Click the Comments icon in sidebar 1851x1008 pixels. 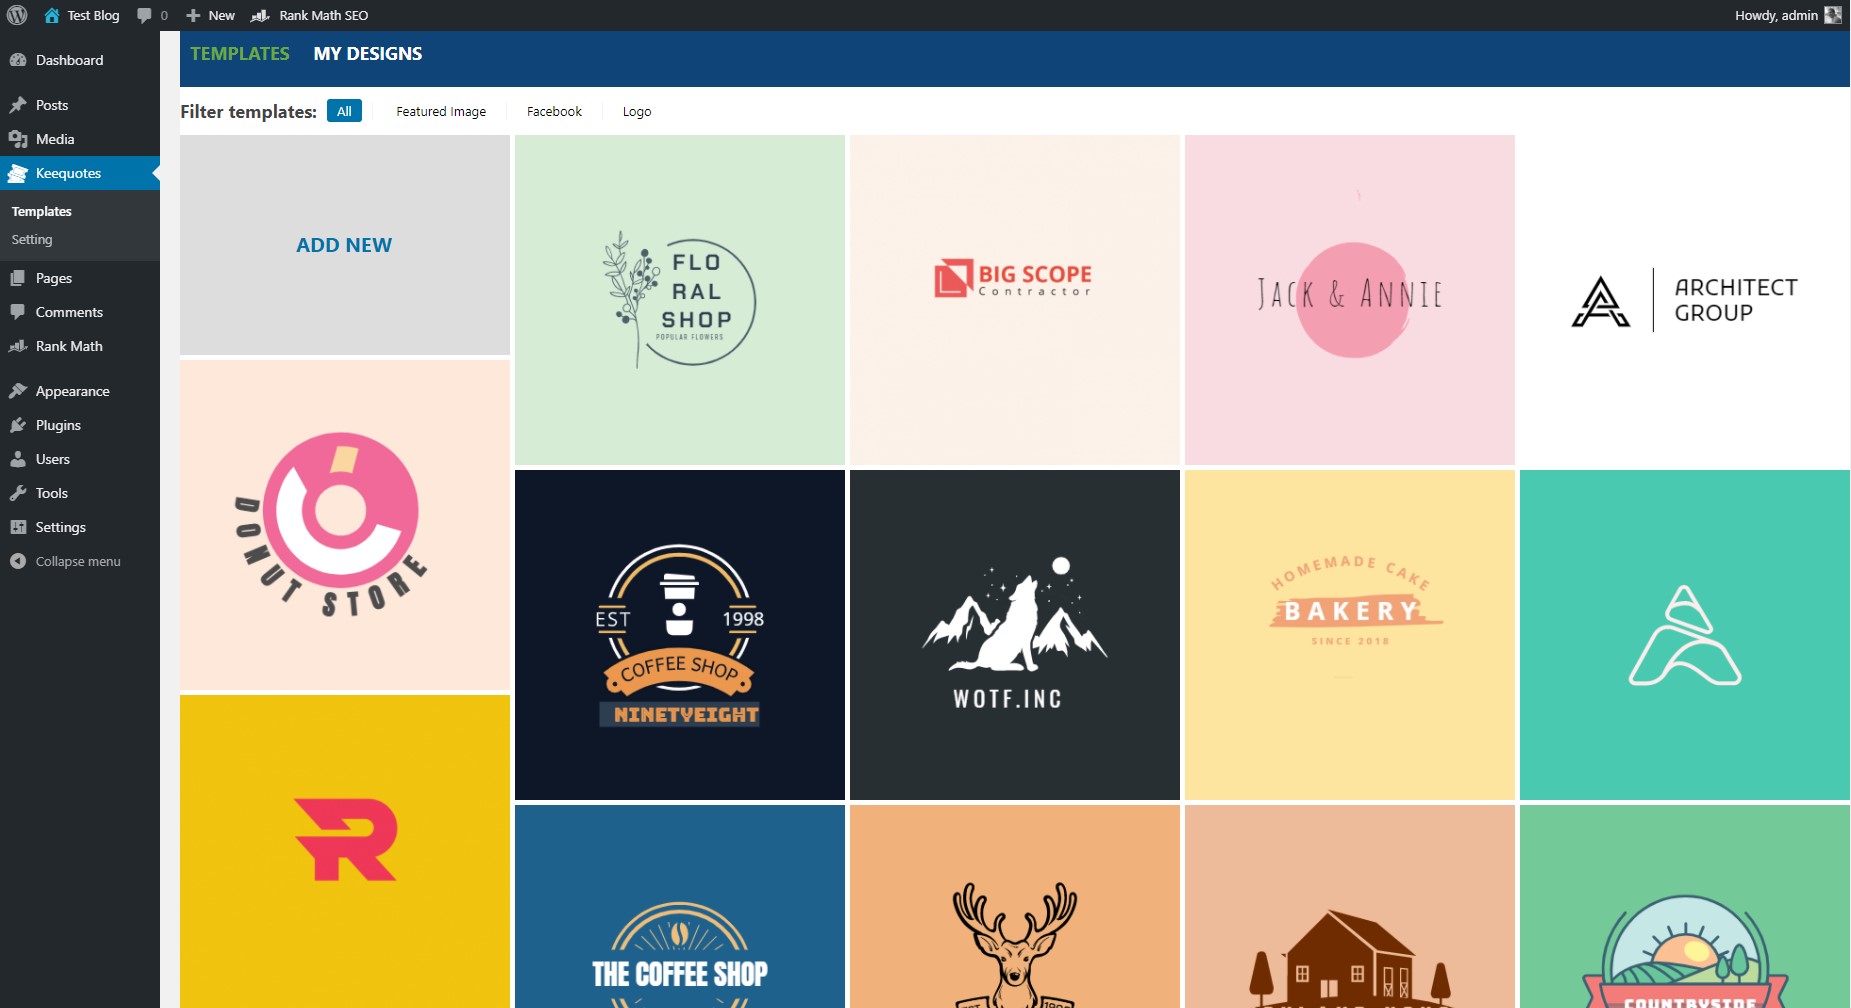[x=18, y=312]
